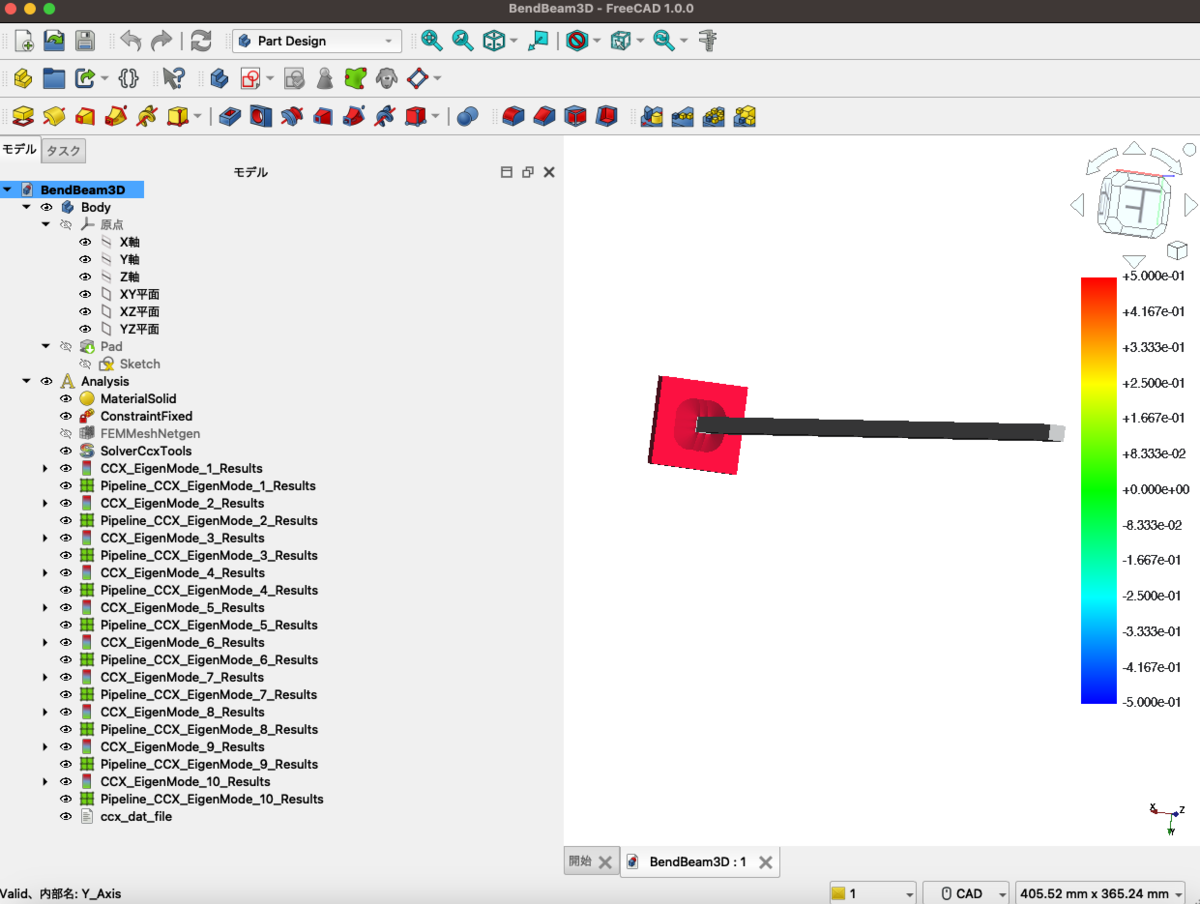1200x904 pixels.
Task: Select the ccx_dat_file tree item
Action: pos(136,816)
